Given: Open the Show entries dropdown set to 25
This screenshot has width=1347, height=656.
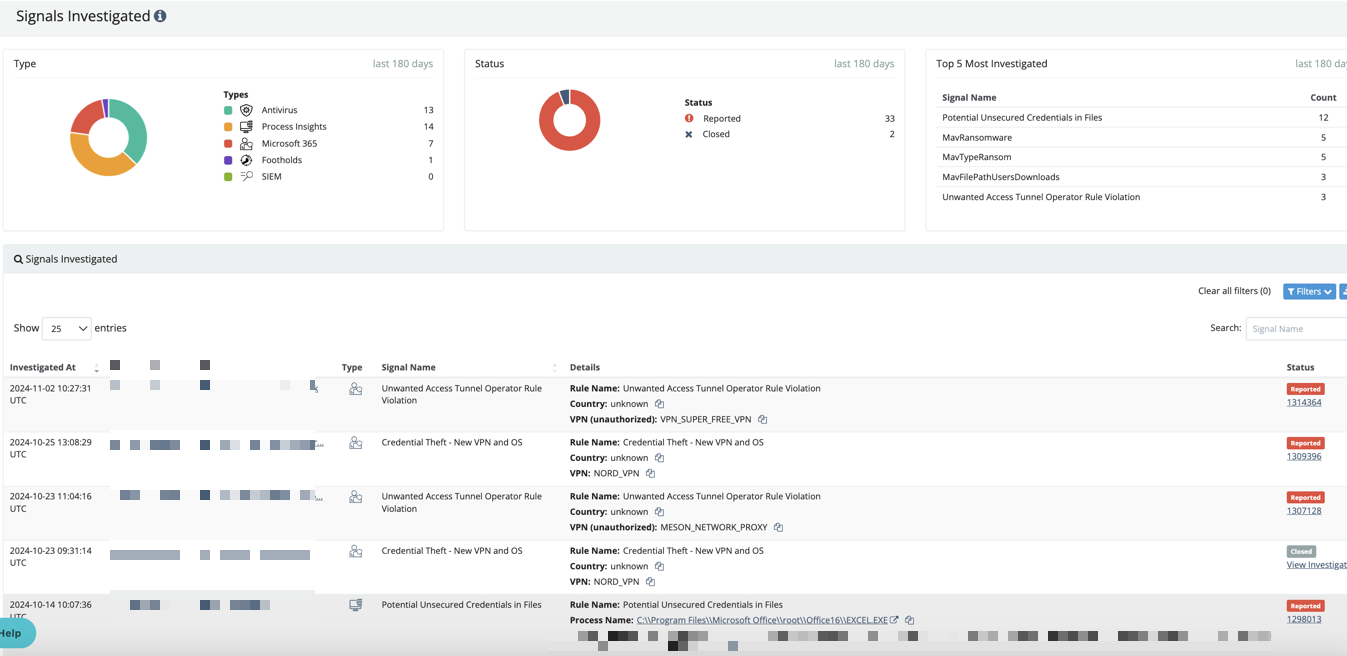Looking at the screenshot, I should [66, 328].
